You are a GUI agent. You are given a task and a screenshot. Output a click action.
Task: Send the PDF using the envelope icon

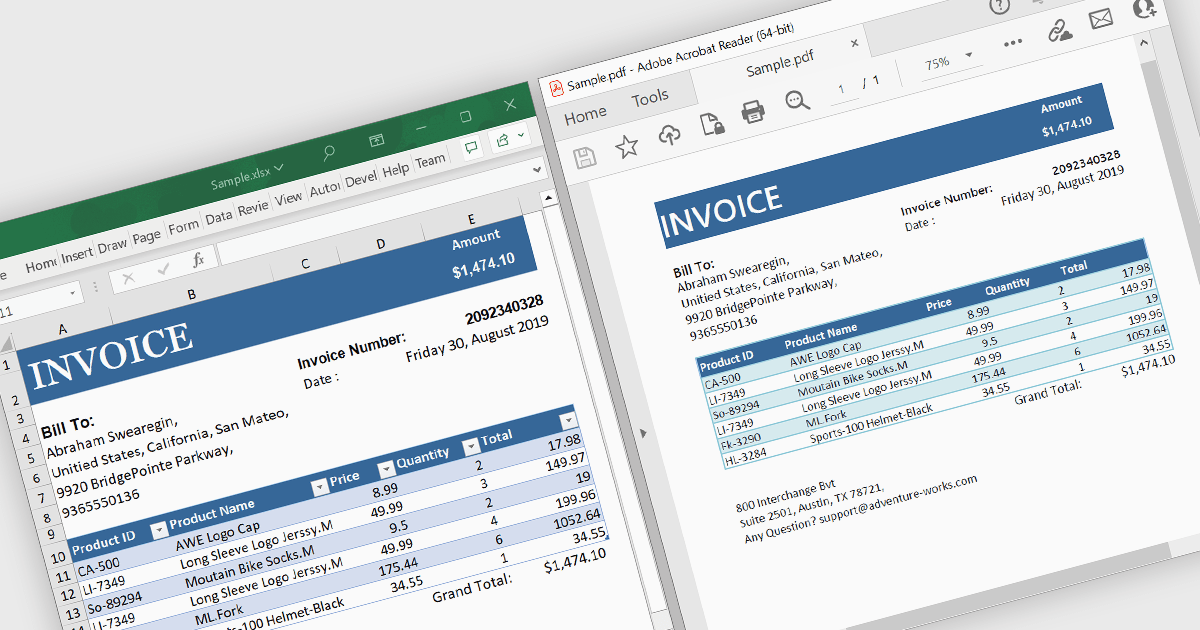pyautogui.click(x=1101, y=19)
